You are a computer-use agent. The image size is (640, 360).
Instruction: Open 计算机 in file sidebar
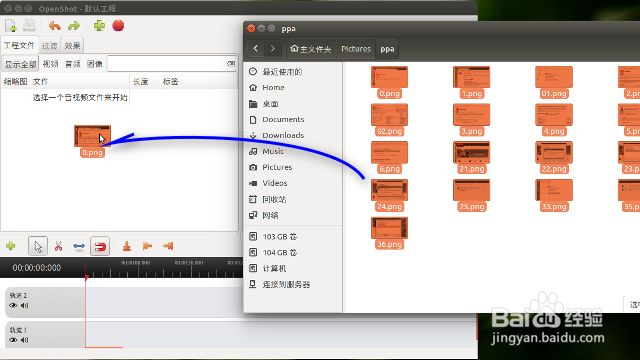click(274, 268)
